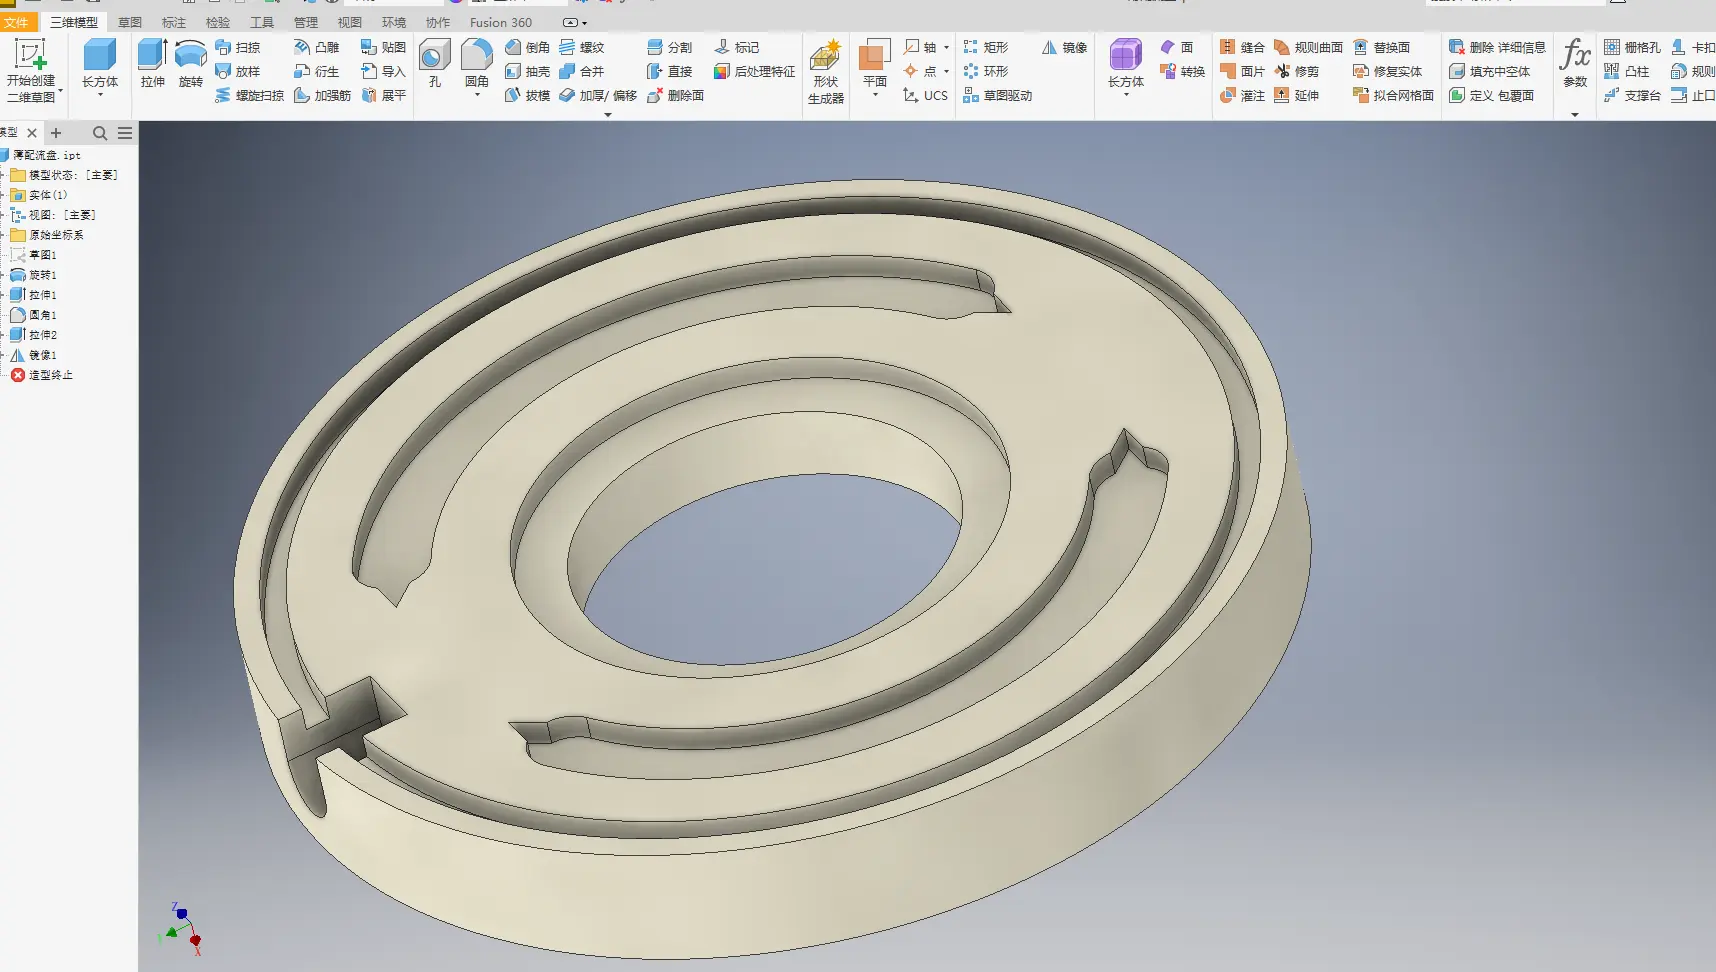
Task: Click the browser panel search magnifier icon
Action: 100,133
